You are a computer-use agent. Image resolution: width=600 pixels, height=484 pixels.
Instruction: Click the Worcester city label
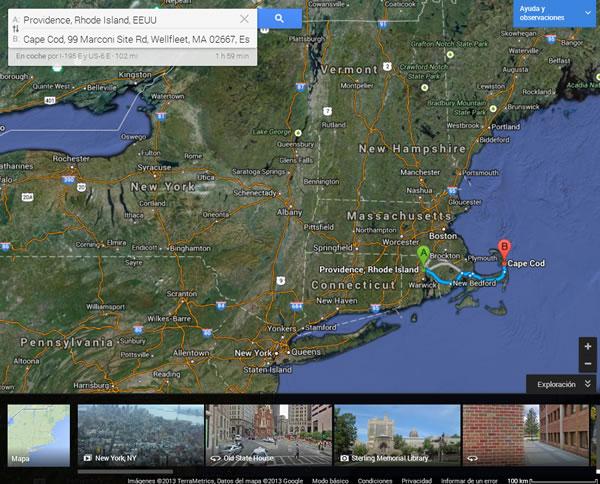401,242
